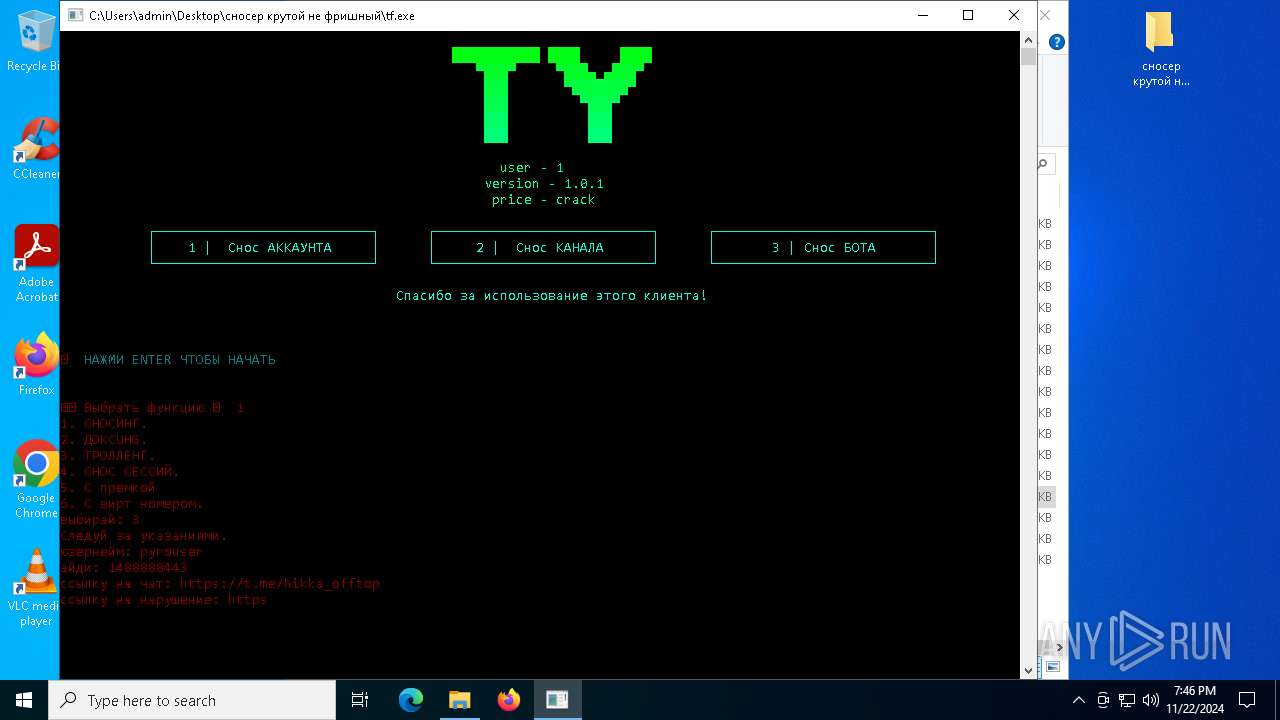Click the '4. СНОС СЕССИЙ.' menu line
Image resolution: width=1280 pixels, height=720 pixels.
(119, 472)
